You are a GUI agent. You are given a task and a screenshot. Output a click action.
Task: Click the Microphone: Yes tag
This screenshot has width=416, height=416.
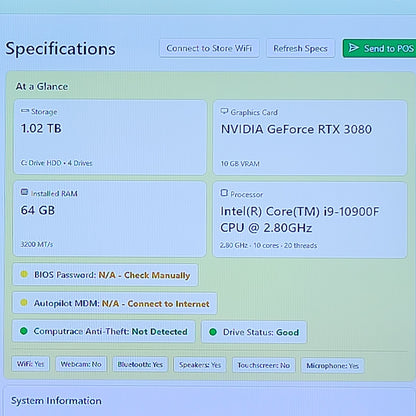[x=333, y=366]
